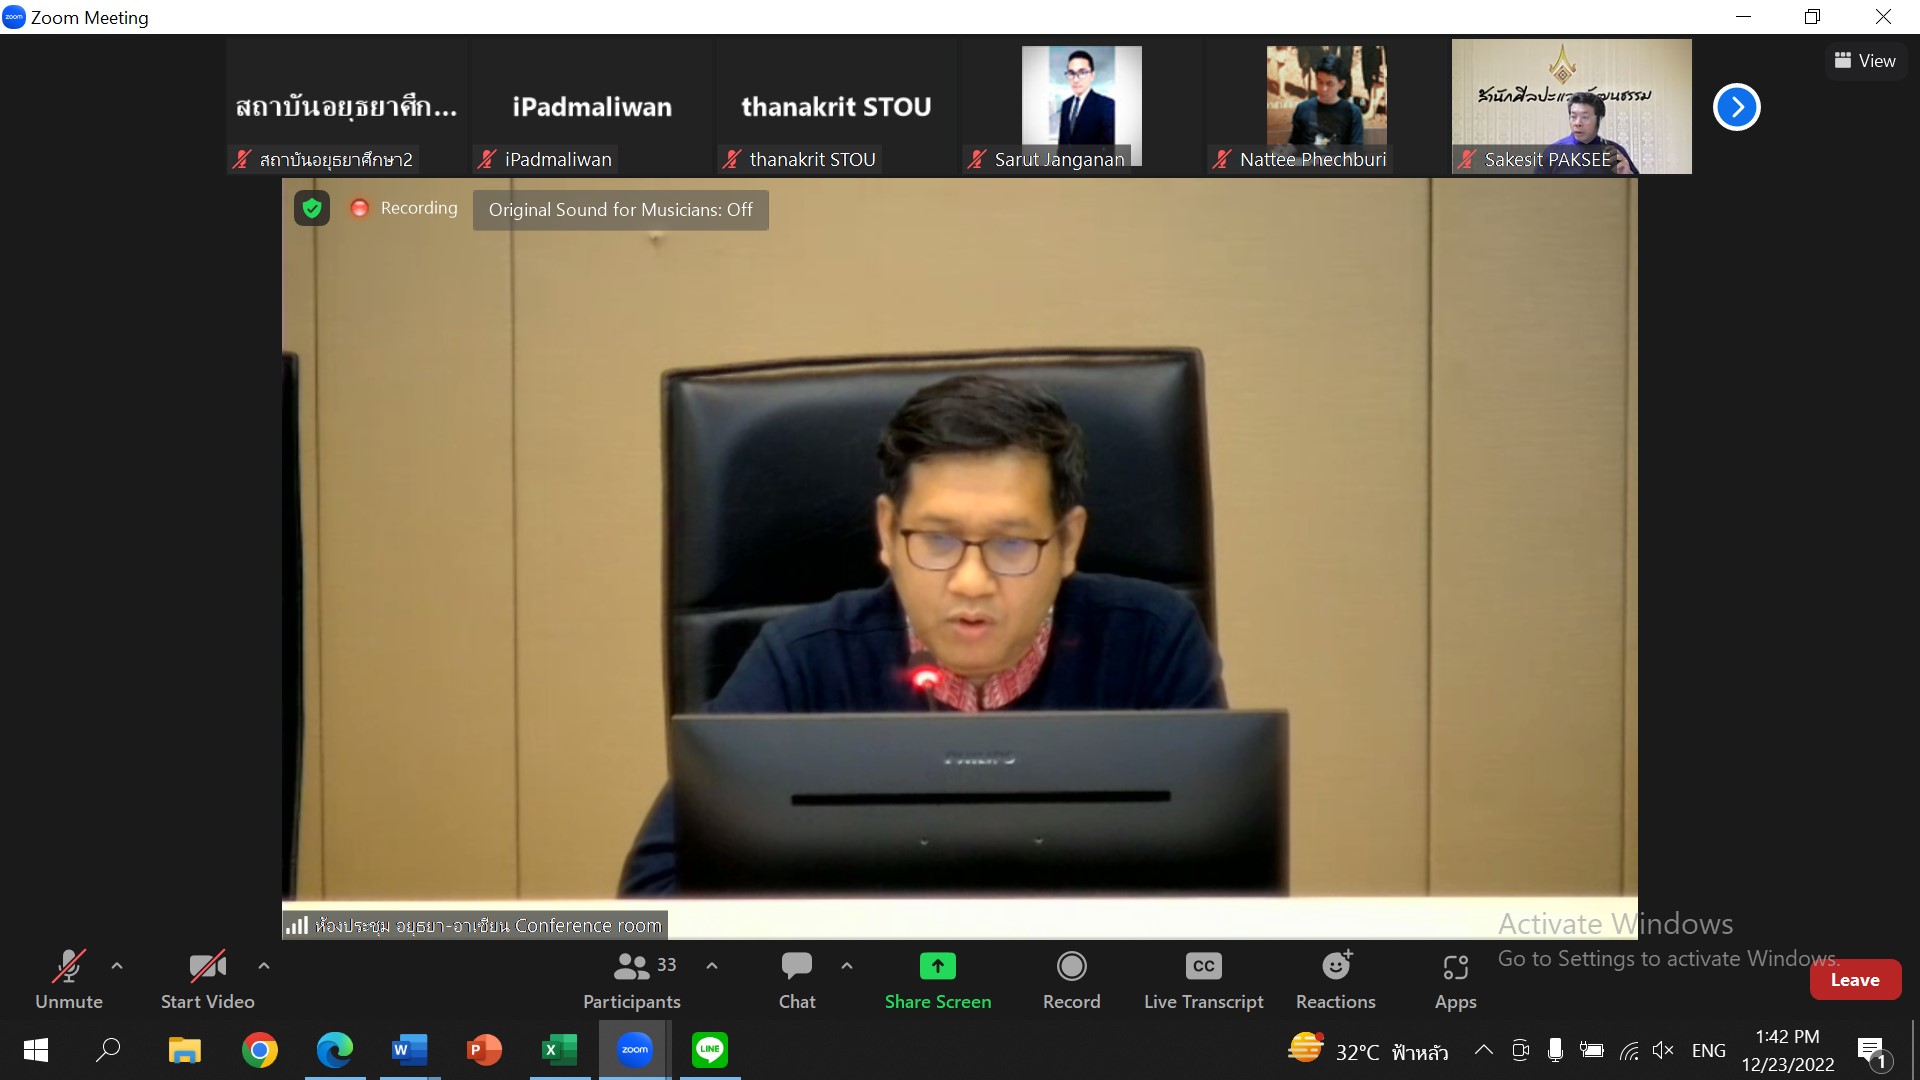Image resolution: width=1920 pixels, height=1080 pixels.
Task: Open Windows taskbar search
Action: pos(108,1050)
